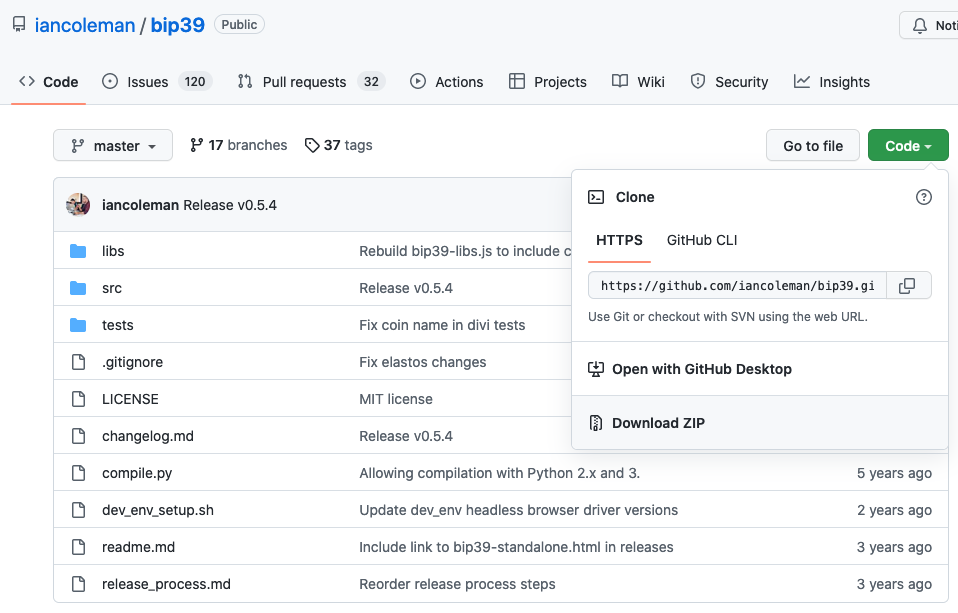Viewport: 958px width, 613px height.
Task: Click the clone URL text field
Action: (737, 285)
